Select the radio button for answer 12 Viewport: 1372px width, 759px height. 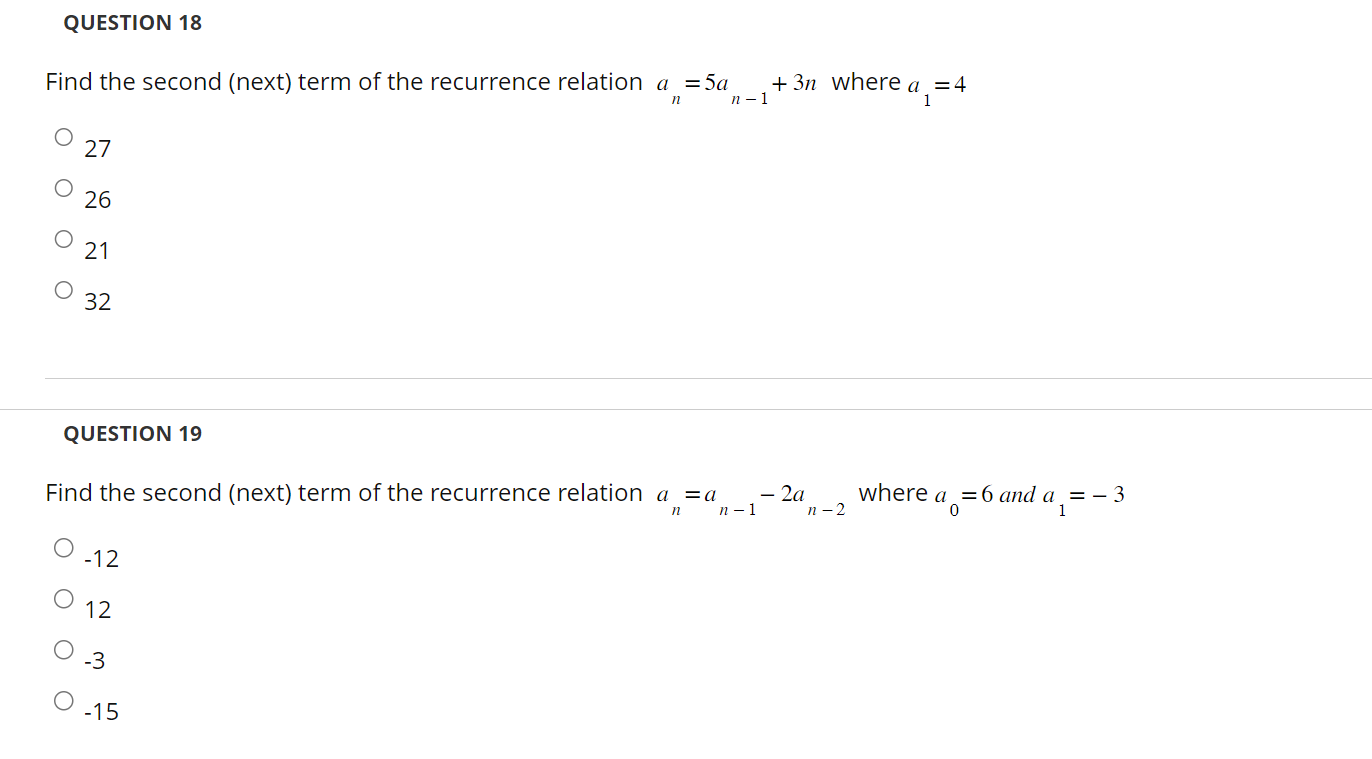coord(63,597)
